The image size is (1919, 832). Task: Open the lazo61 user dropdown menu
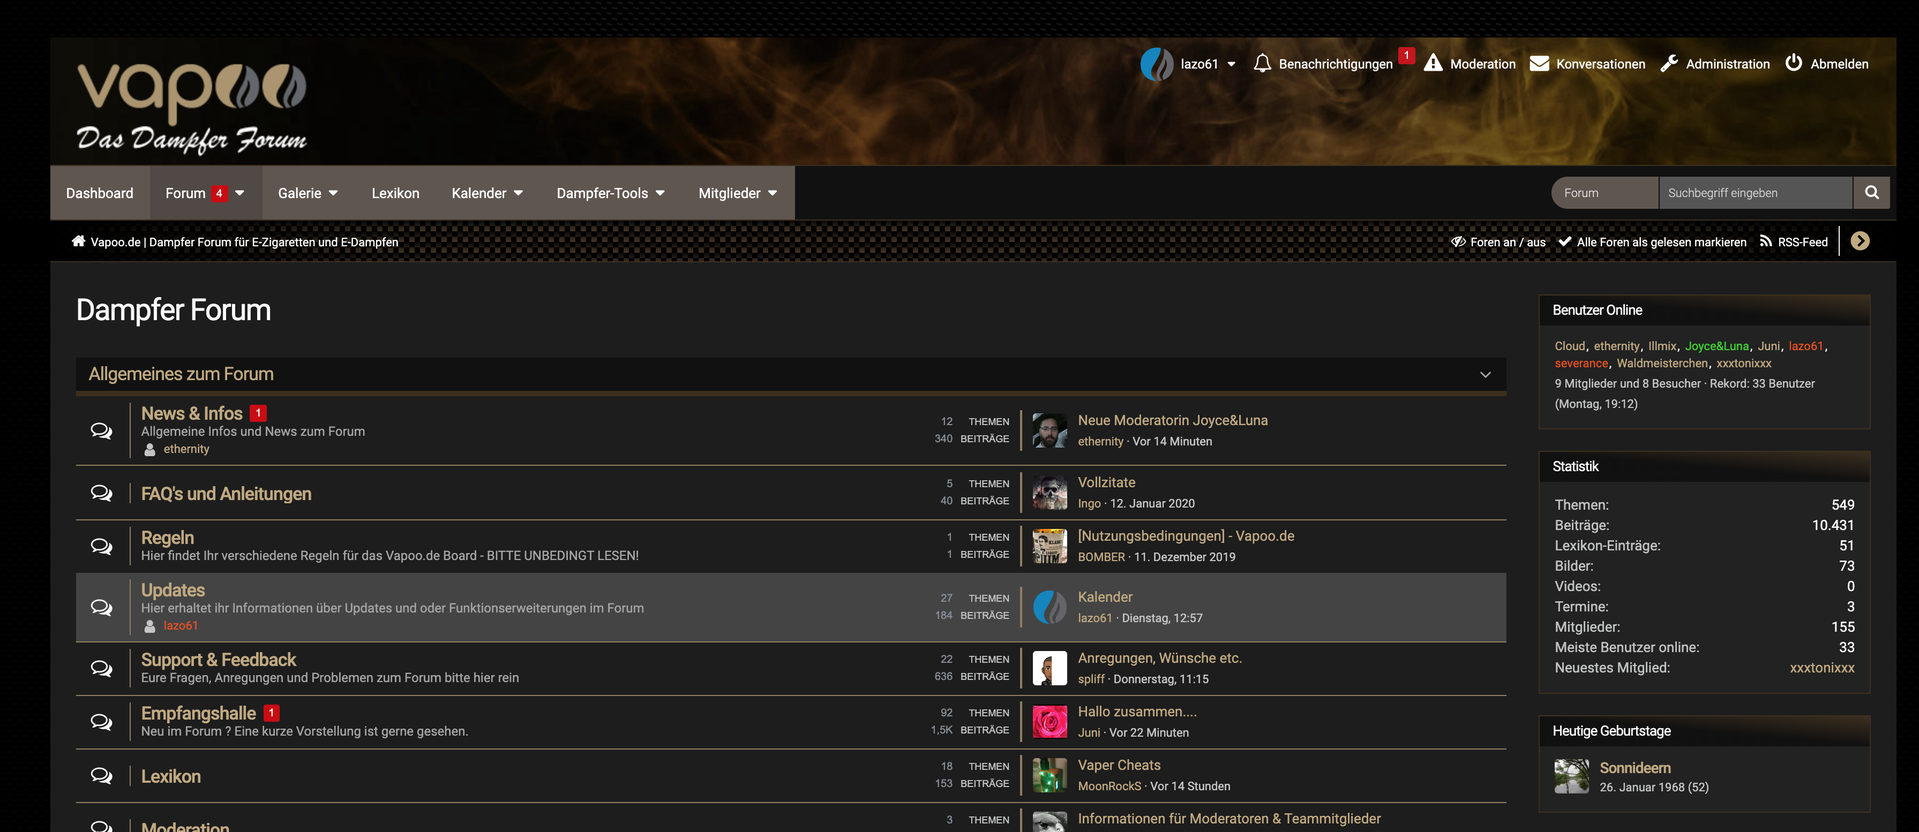click(x=1231, y=64)
